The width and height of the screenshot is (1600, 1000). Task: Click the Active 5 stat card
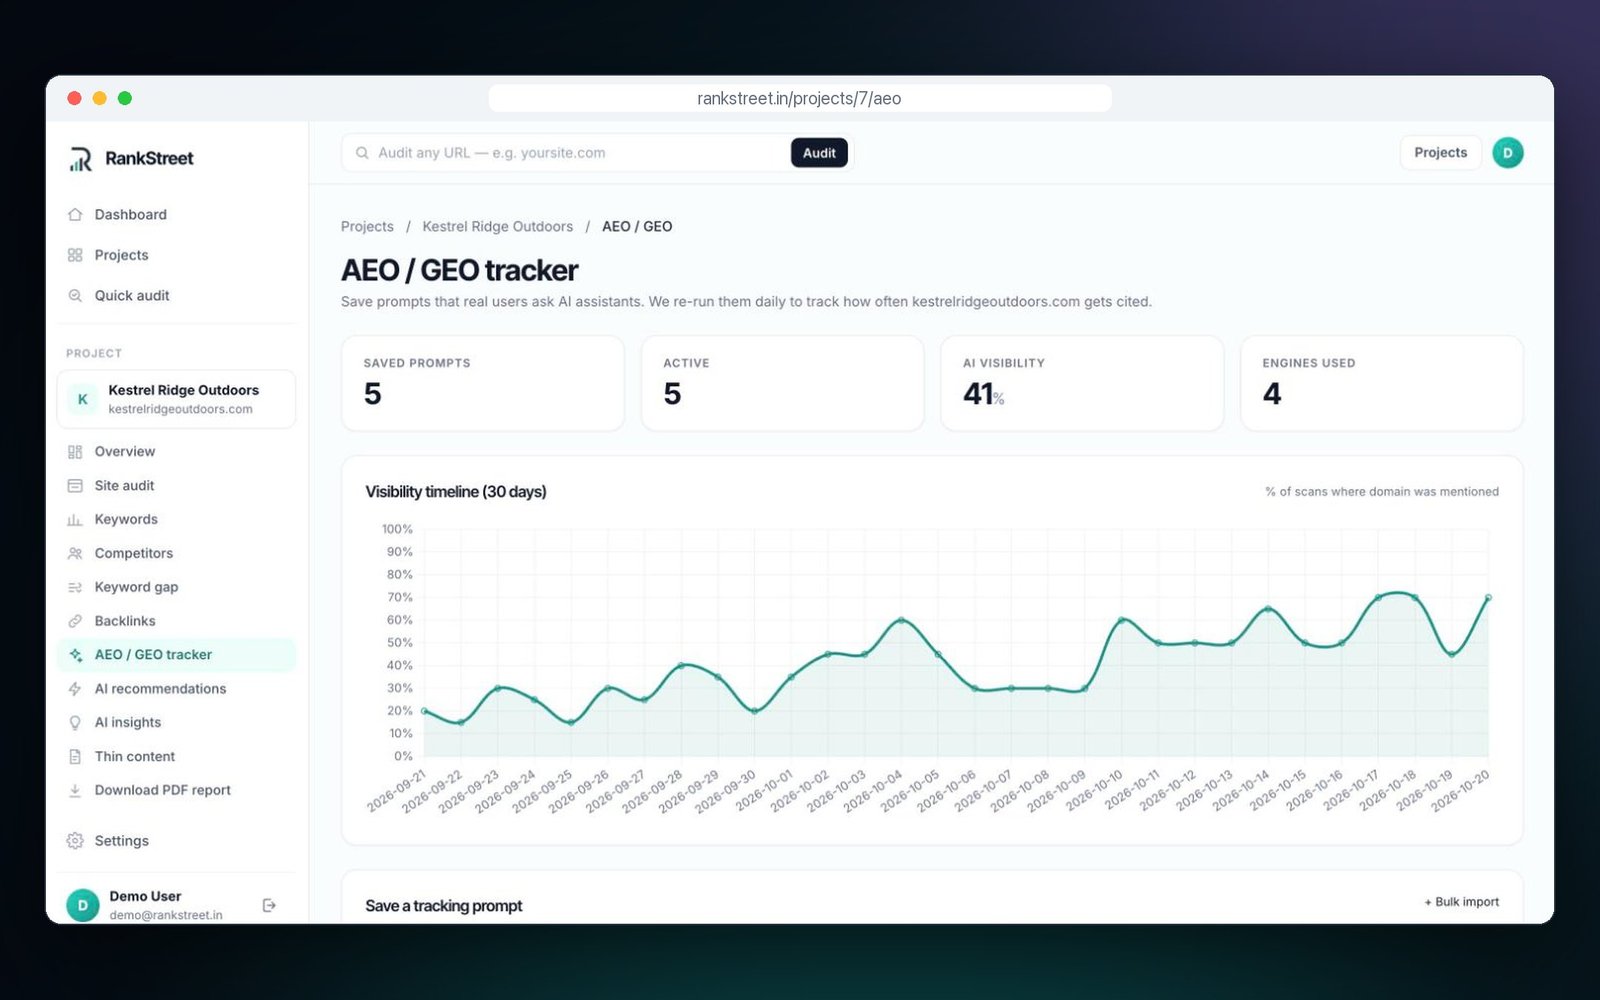tap(782, 384)
